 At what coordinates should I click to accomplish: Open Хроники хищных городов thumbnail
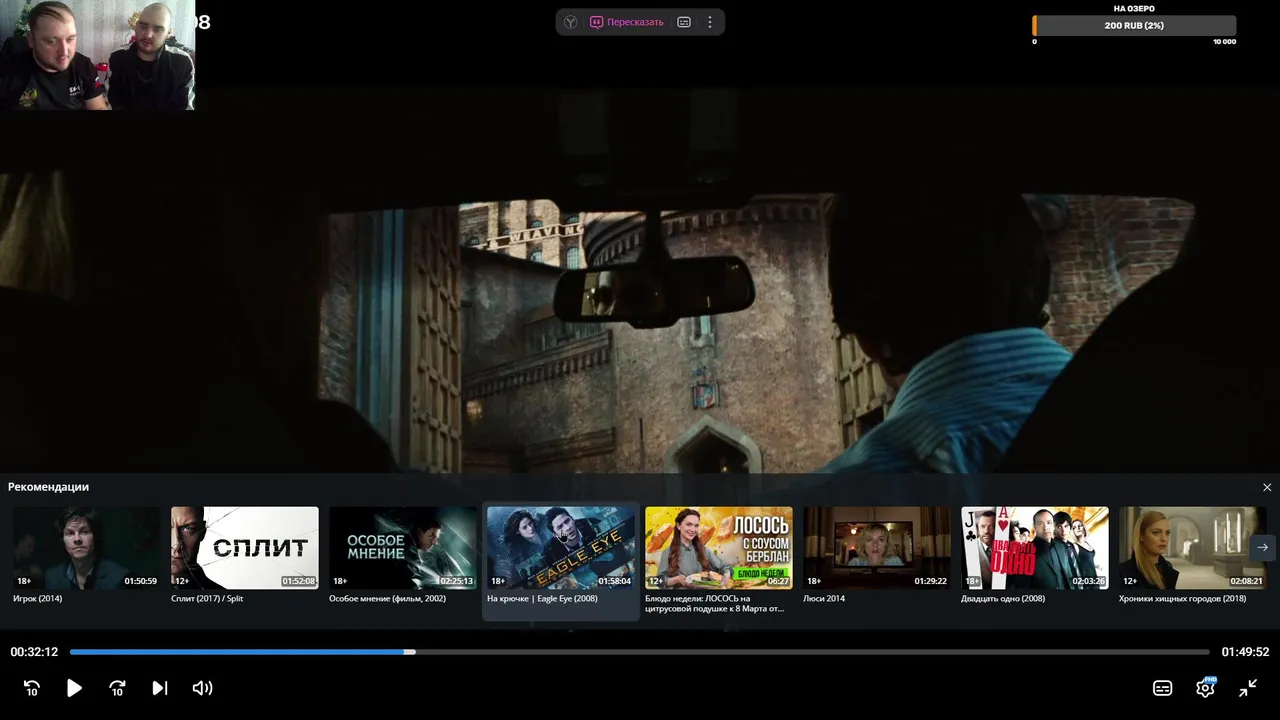point(1193,548)
